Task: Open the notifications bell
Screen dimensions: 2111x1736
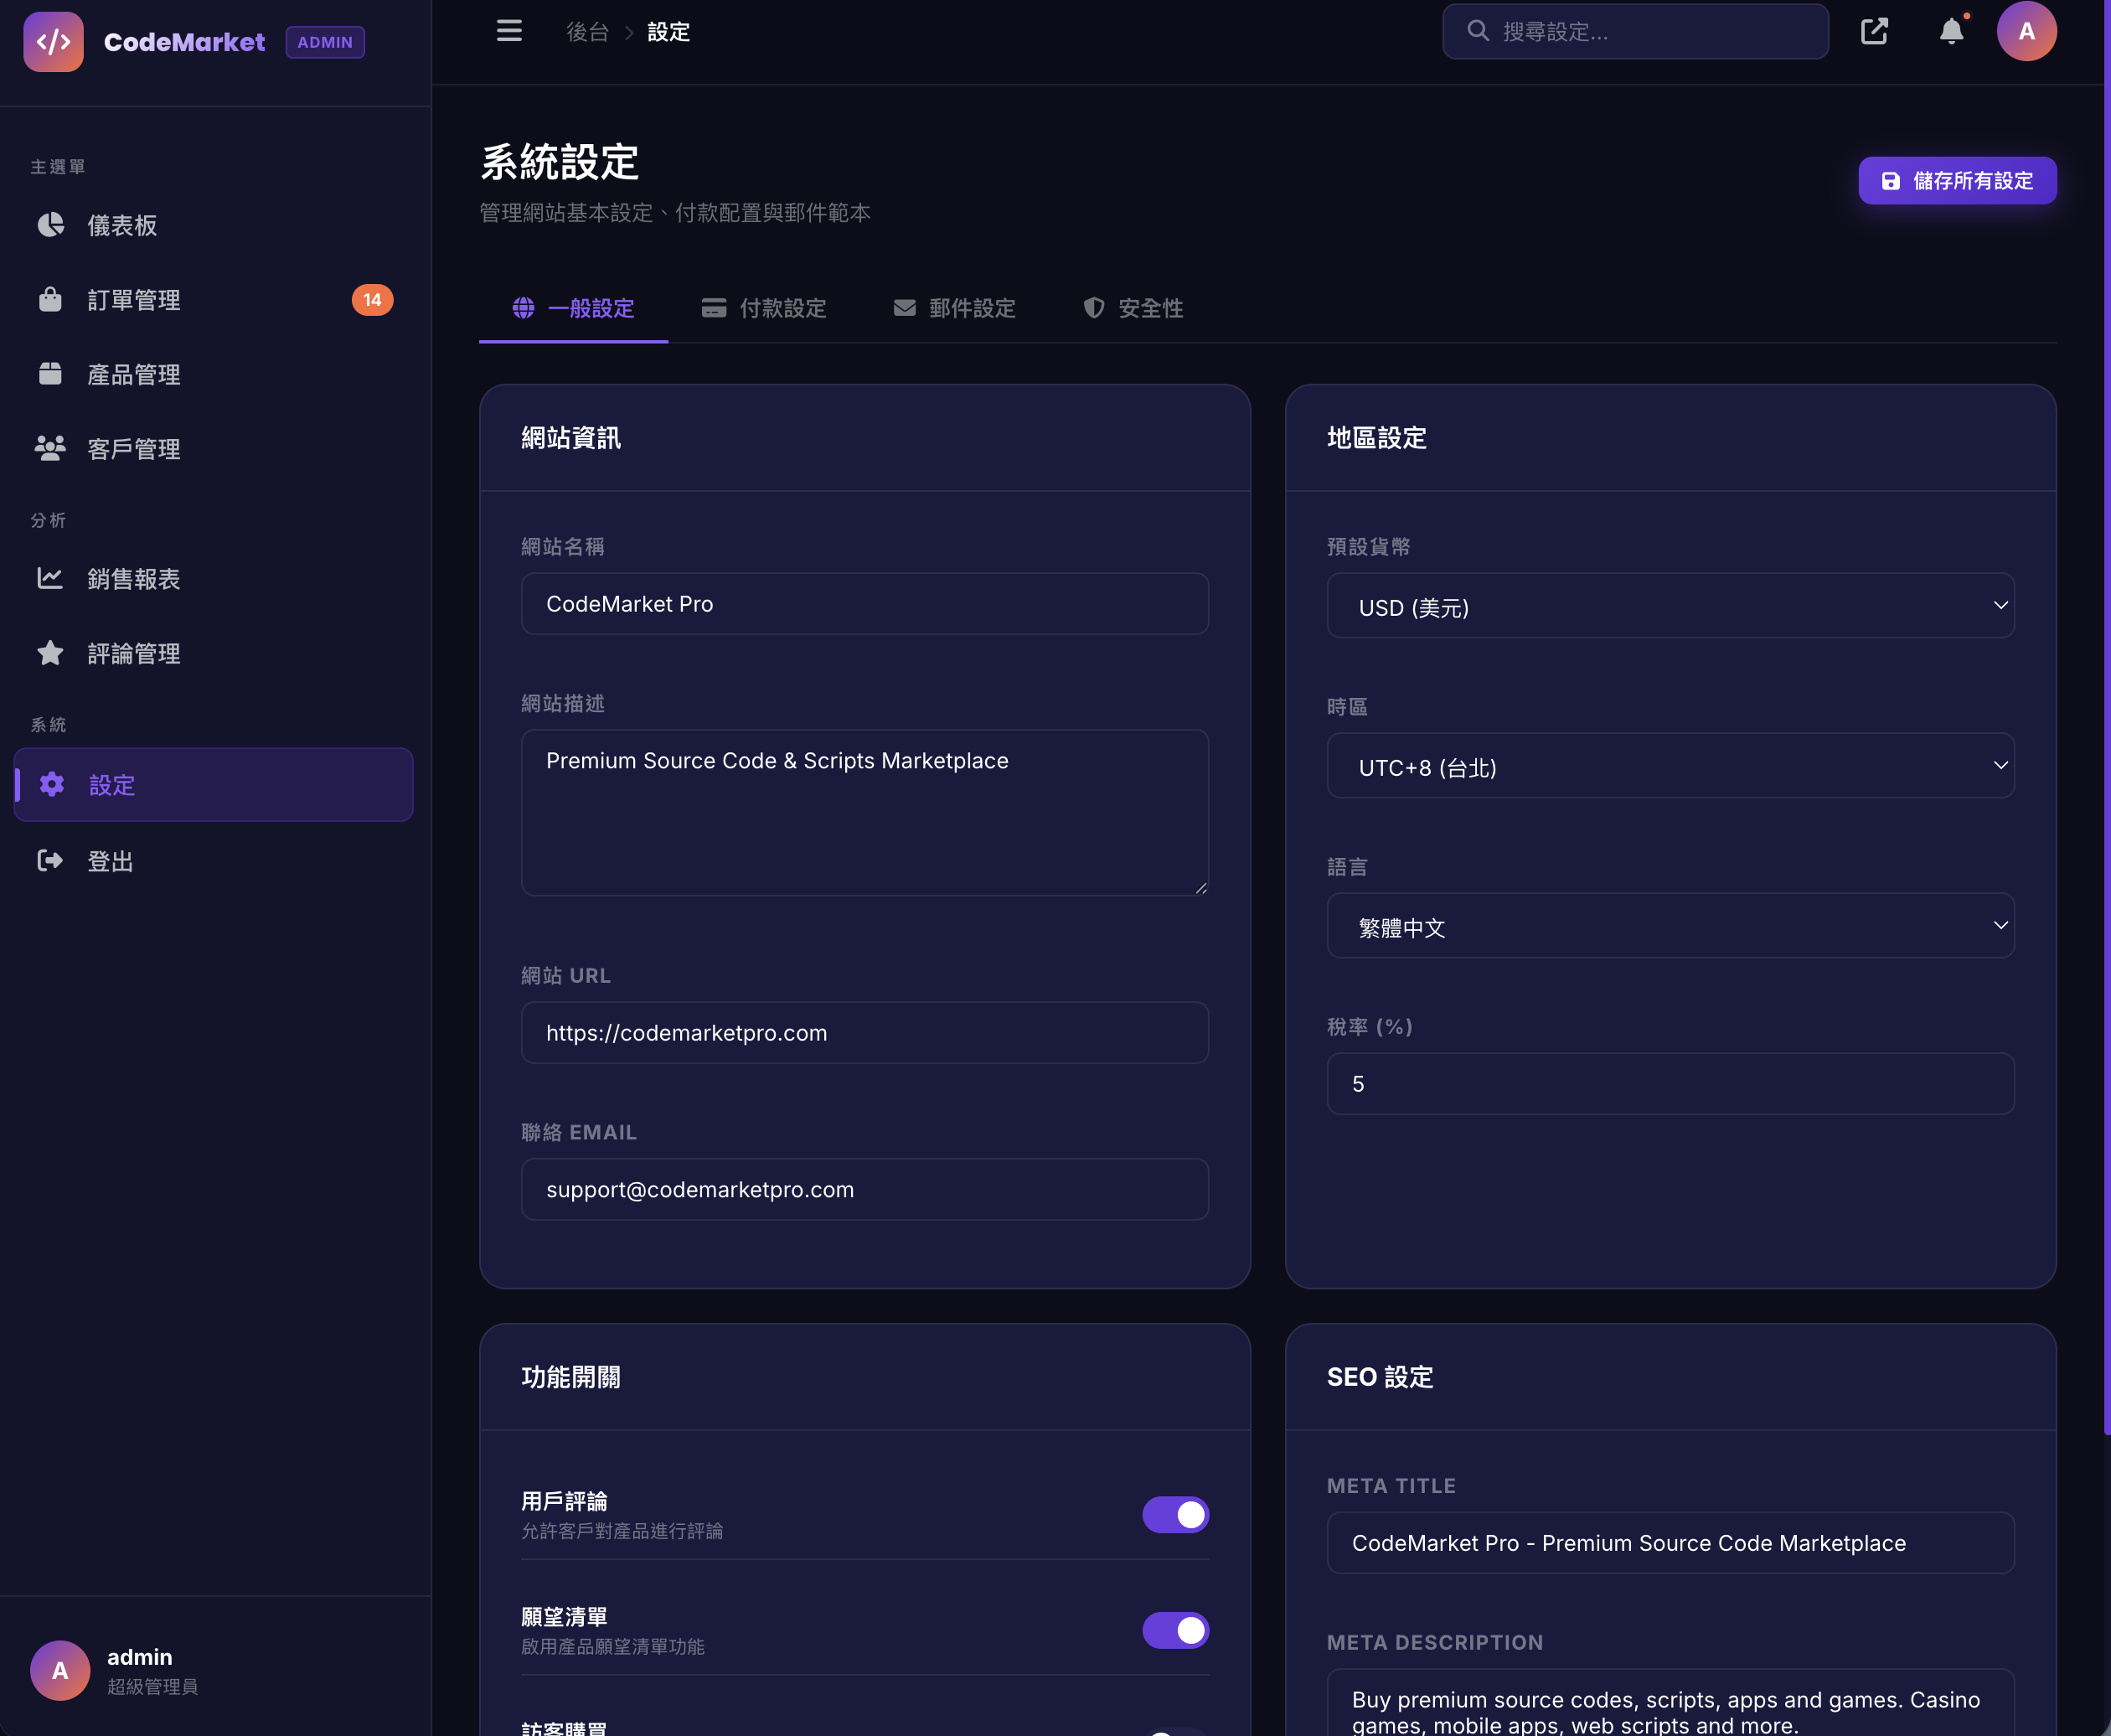Action: [1951, 31]
